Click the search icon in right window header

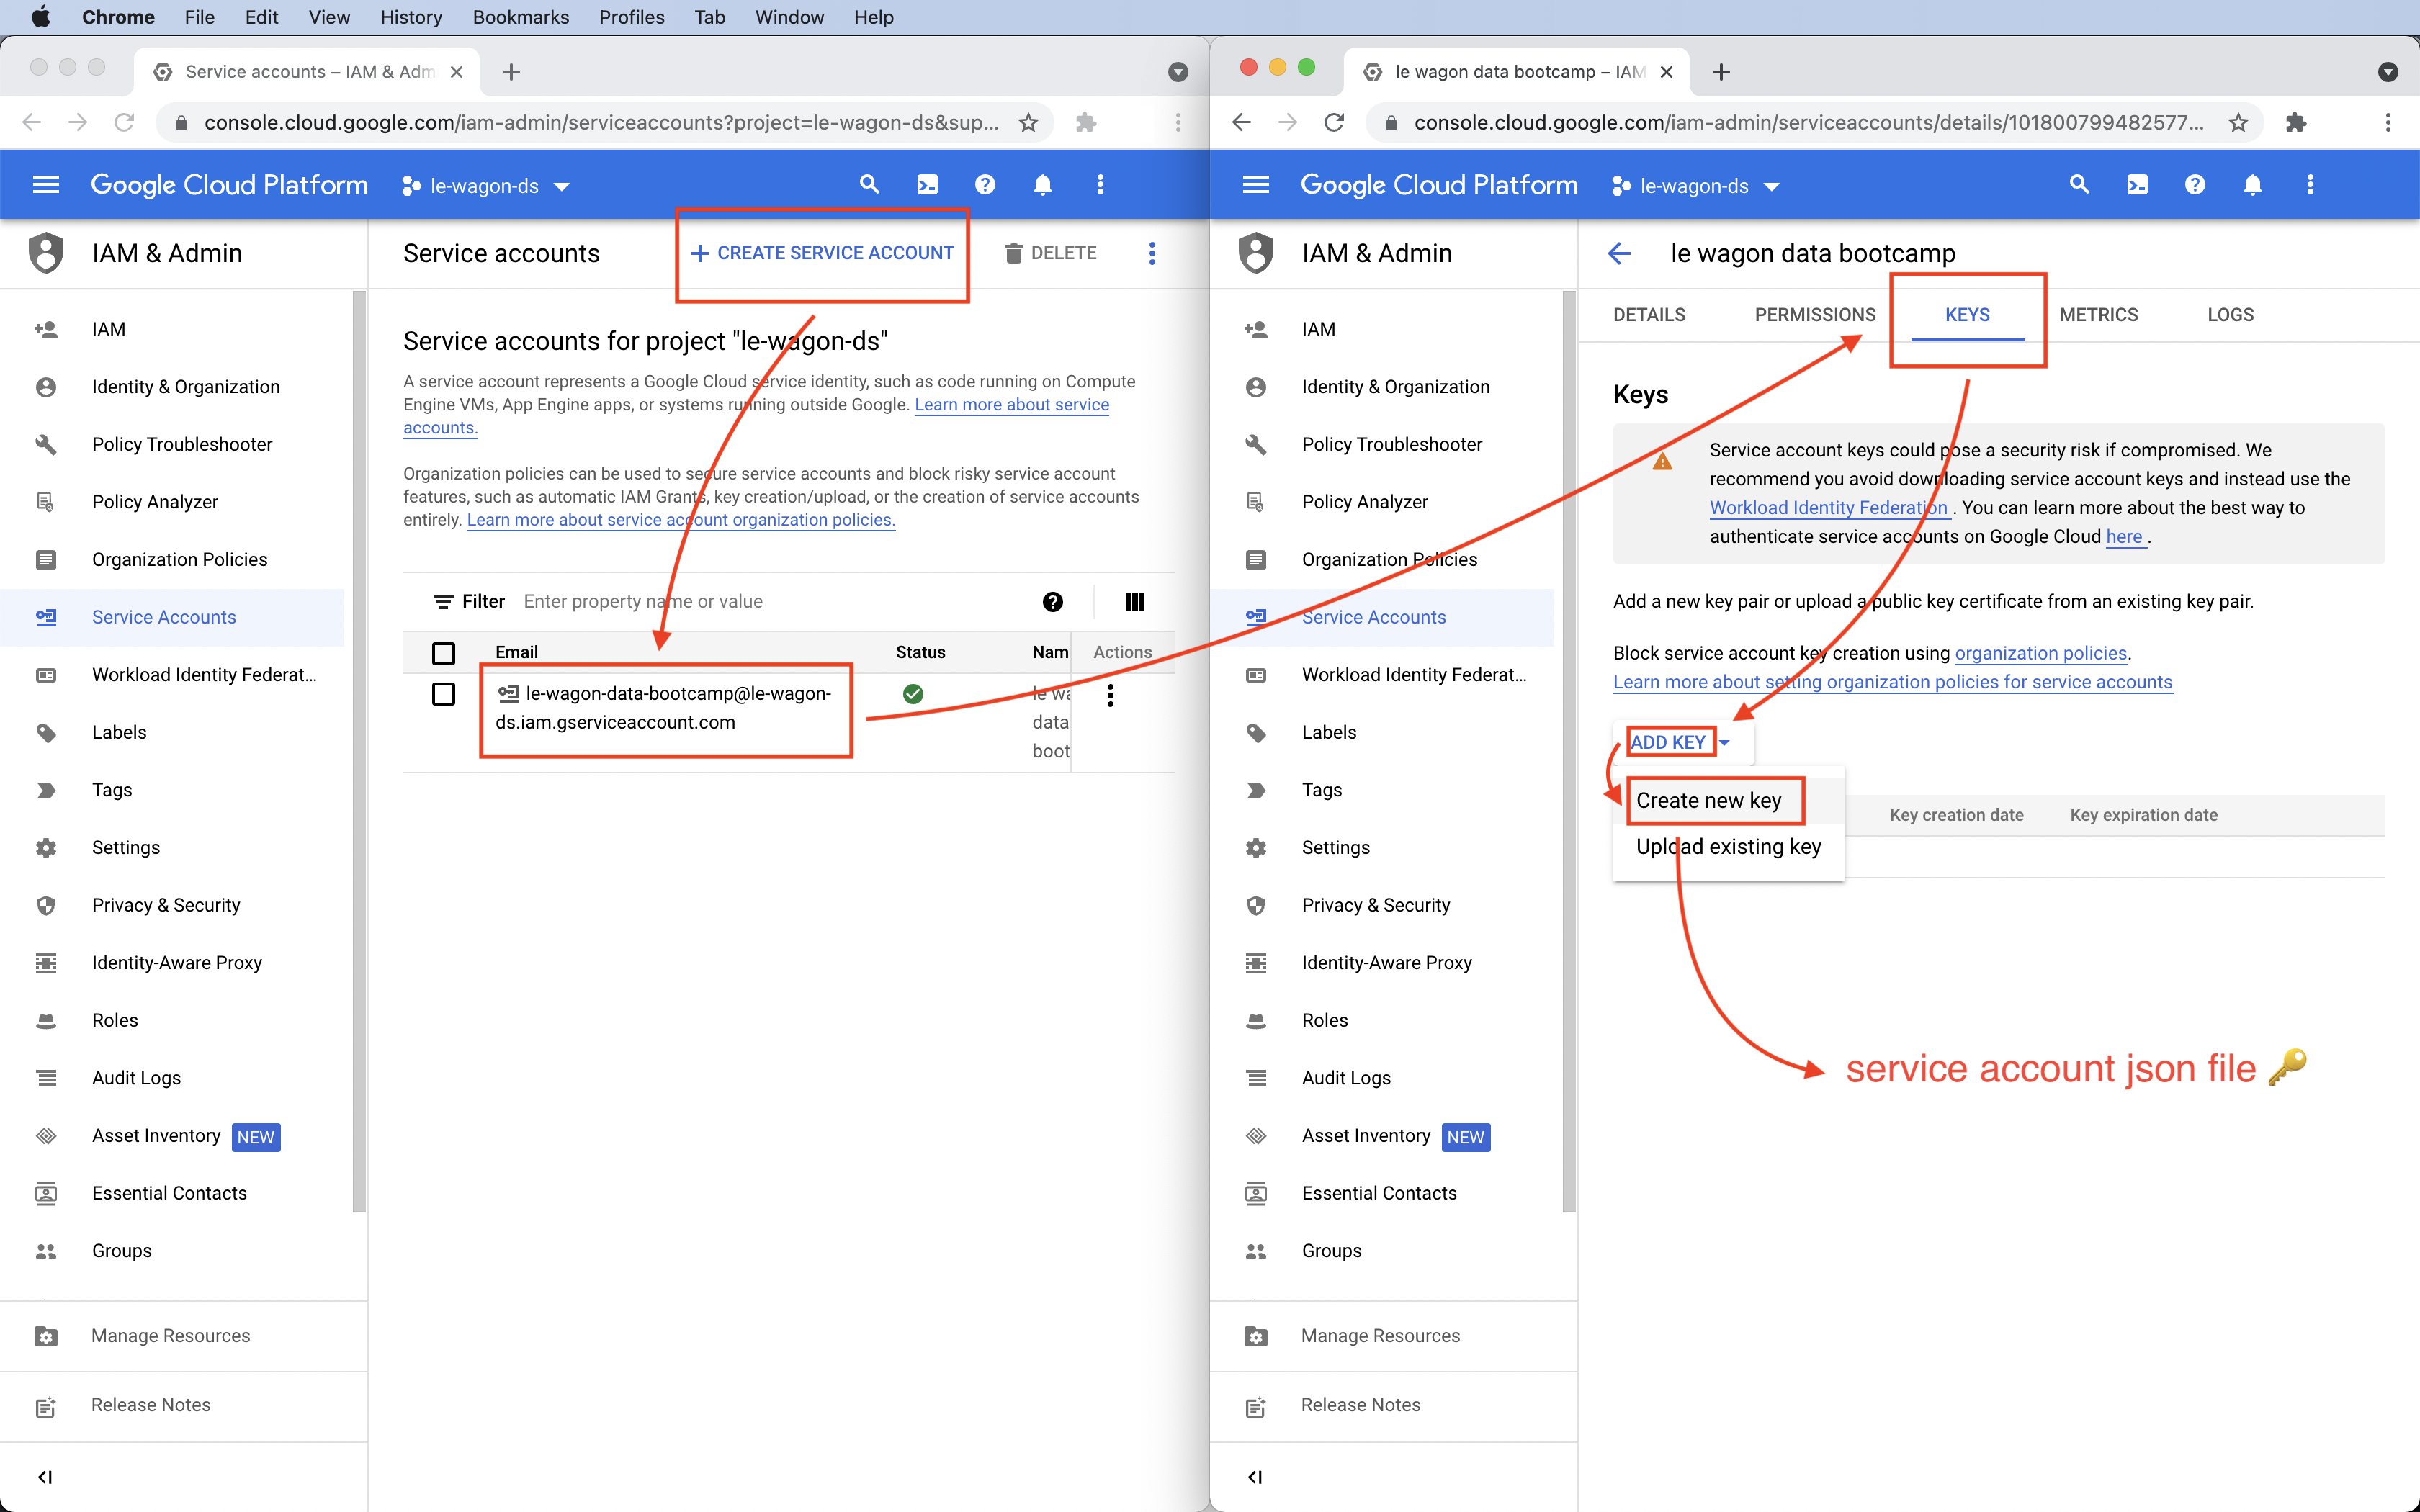pyautogui.click(x=2079, y=185)
